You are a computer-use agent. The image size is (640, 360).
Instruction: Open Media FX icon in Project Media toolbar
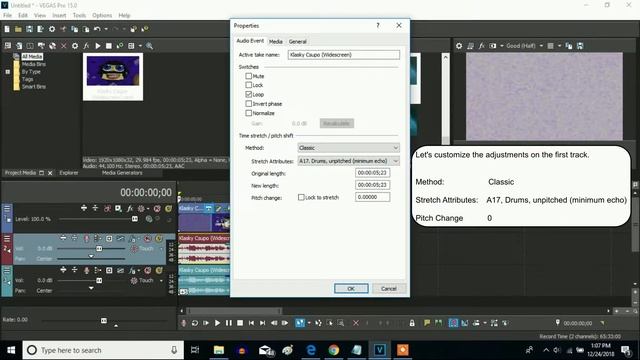tap(86, 46)
